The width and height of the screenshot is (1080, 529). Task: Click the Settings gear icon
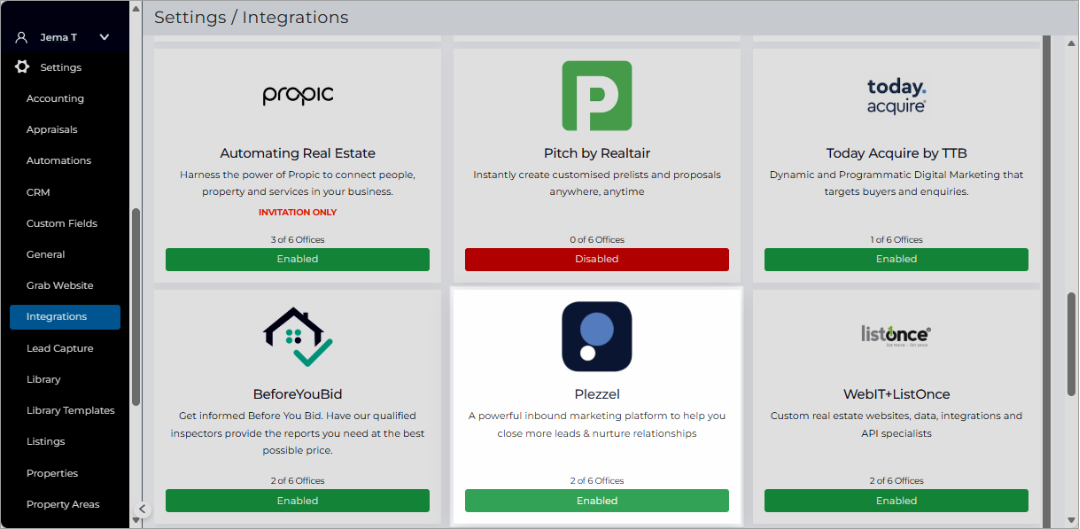22,67
